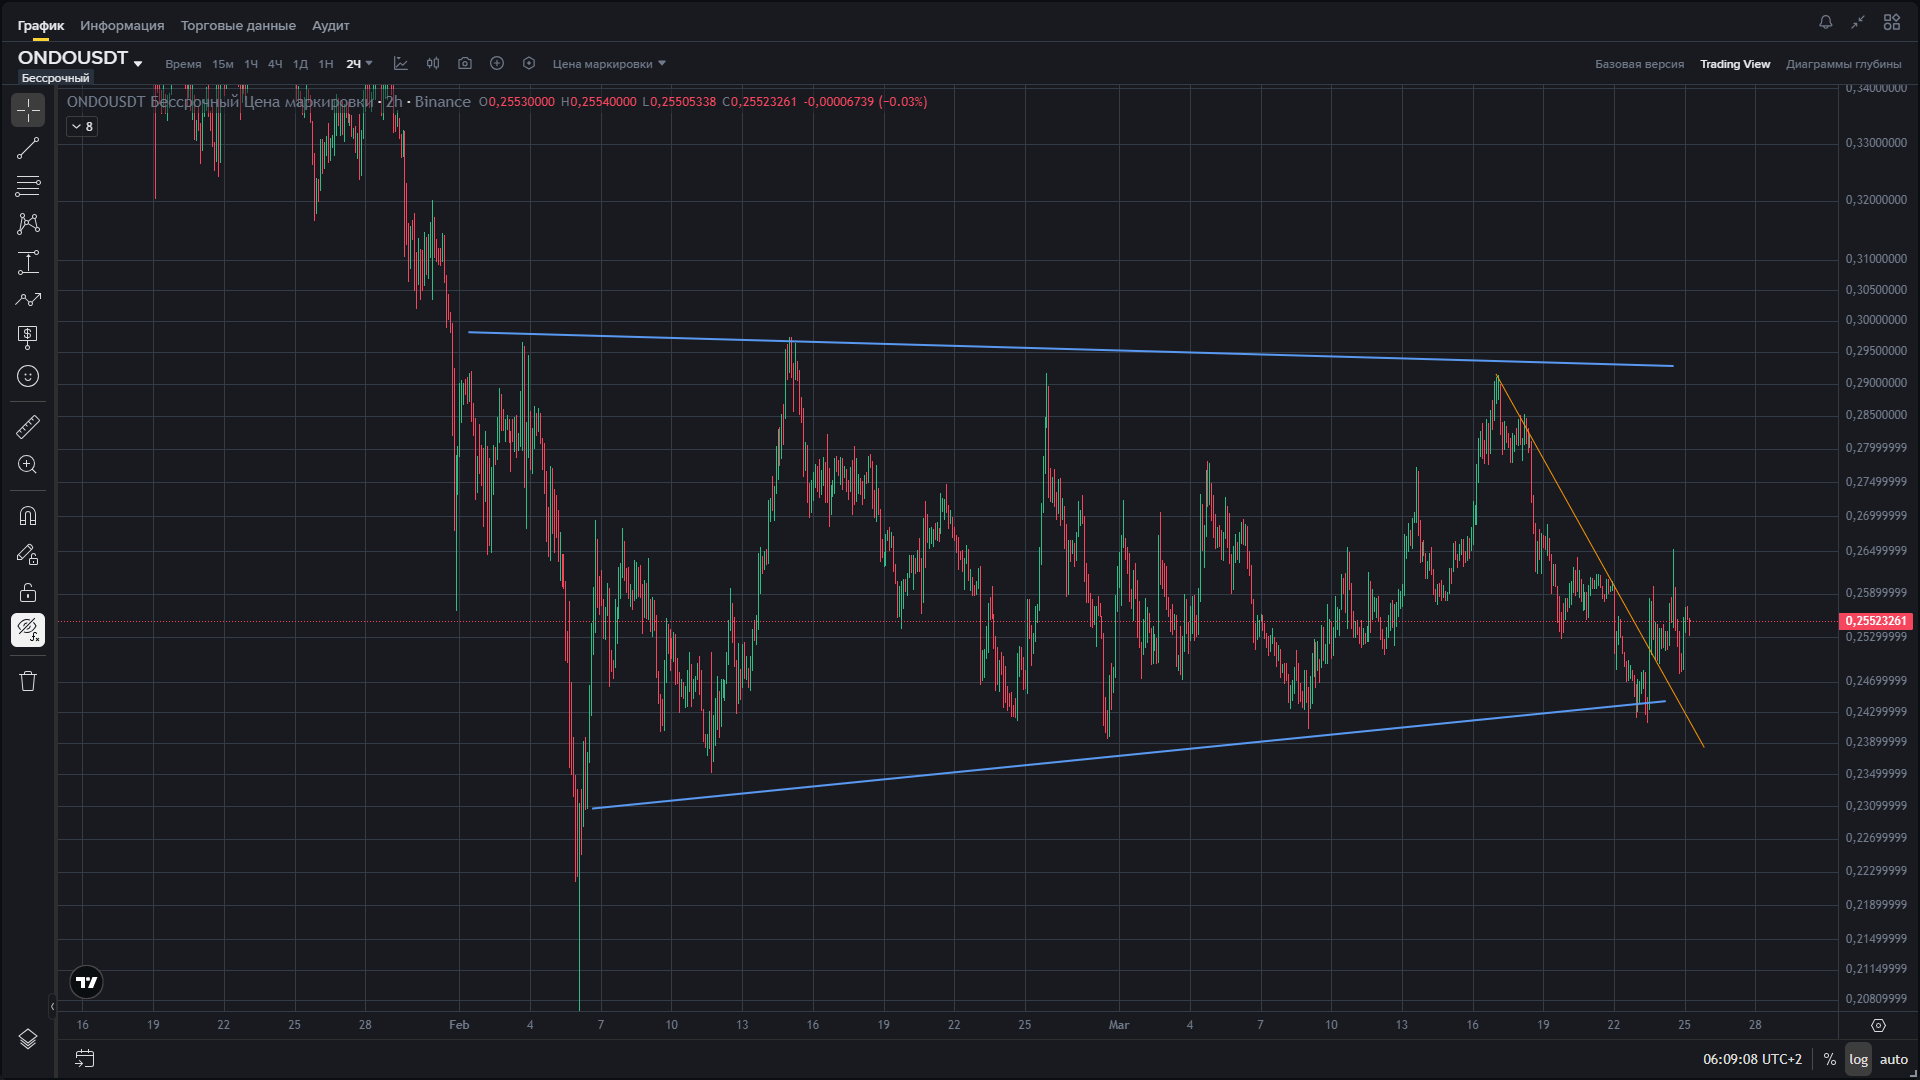Open the emoji icons tool
Image resolution: width=1920 pixels, height=1080 pixels.
[x=28, y=376]
